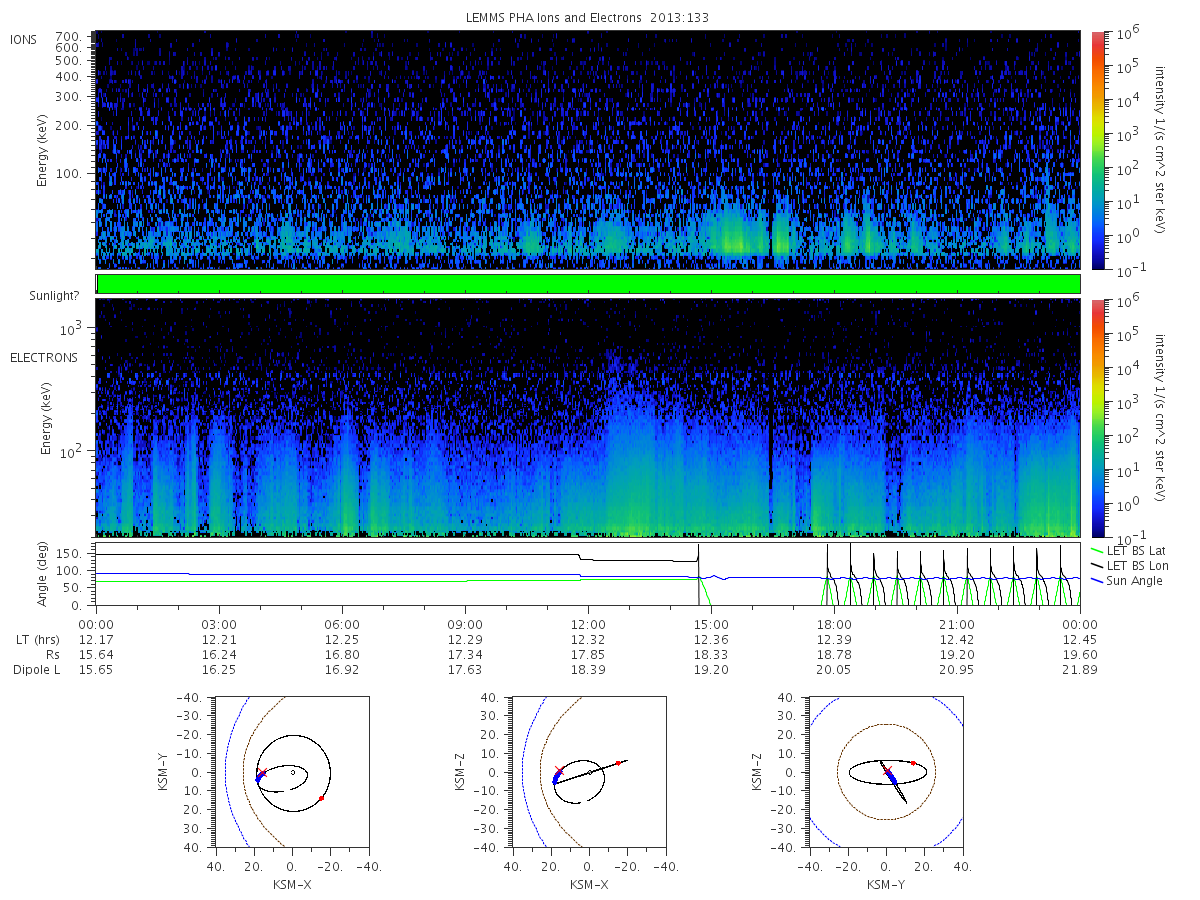Image resolution: width=1200 pixels, height=900 pixels.
Task: Click the ELECTRONS label of middle spectrogram
Action: coord(44,358)
